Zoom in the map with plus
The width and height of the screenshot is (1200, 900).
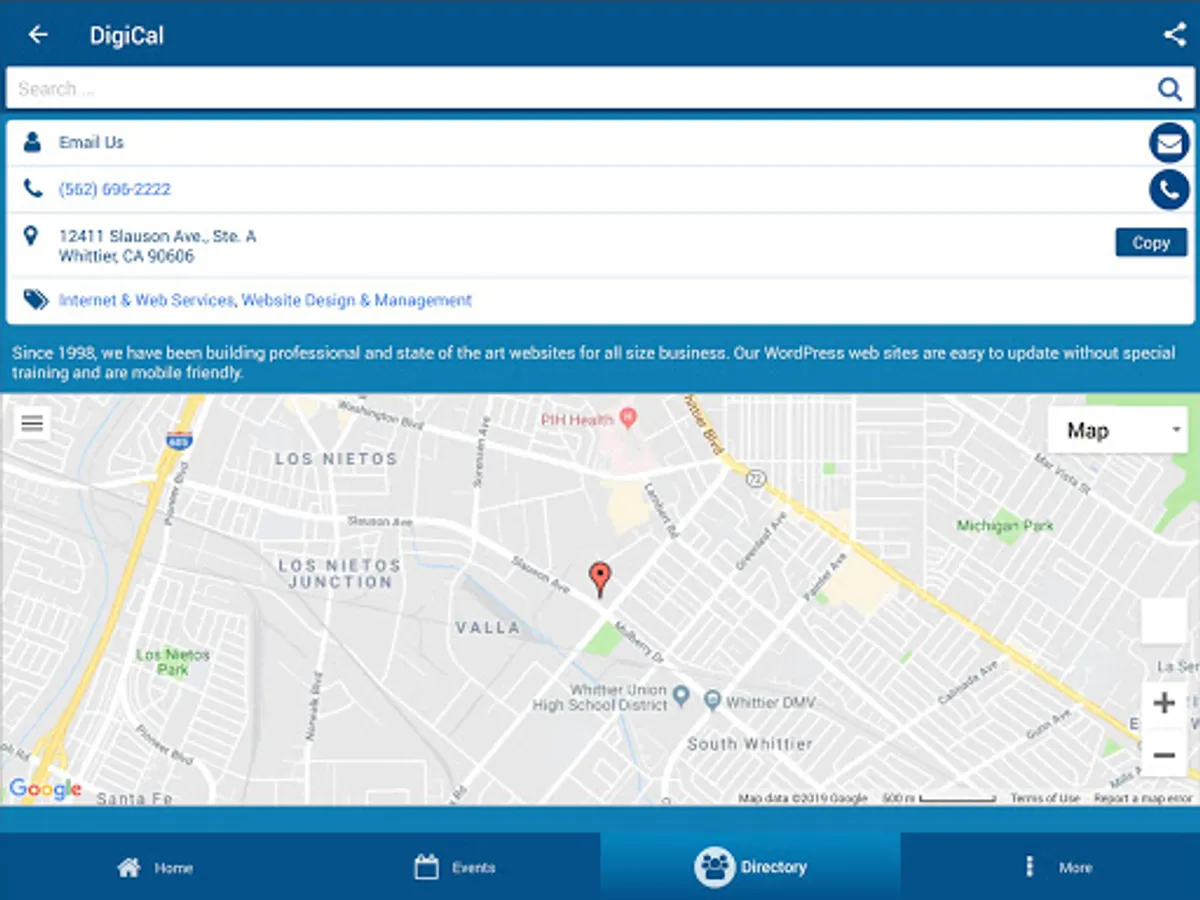[1164, 703]
